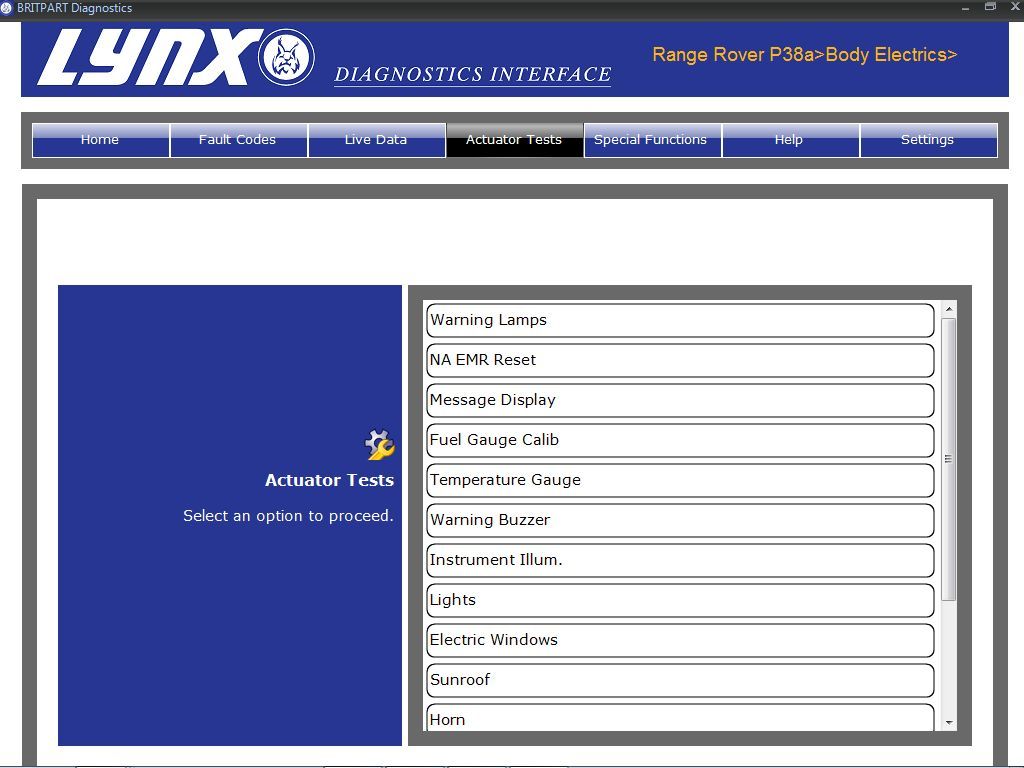This screenshot has width=1024, height=768.
Task: Start the Temperature Gauge test
Action: click(x=680, y=480)
